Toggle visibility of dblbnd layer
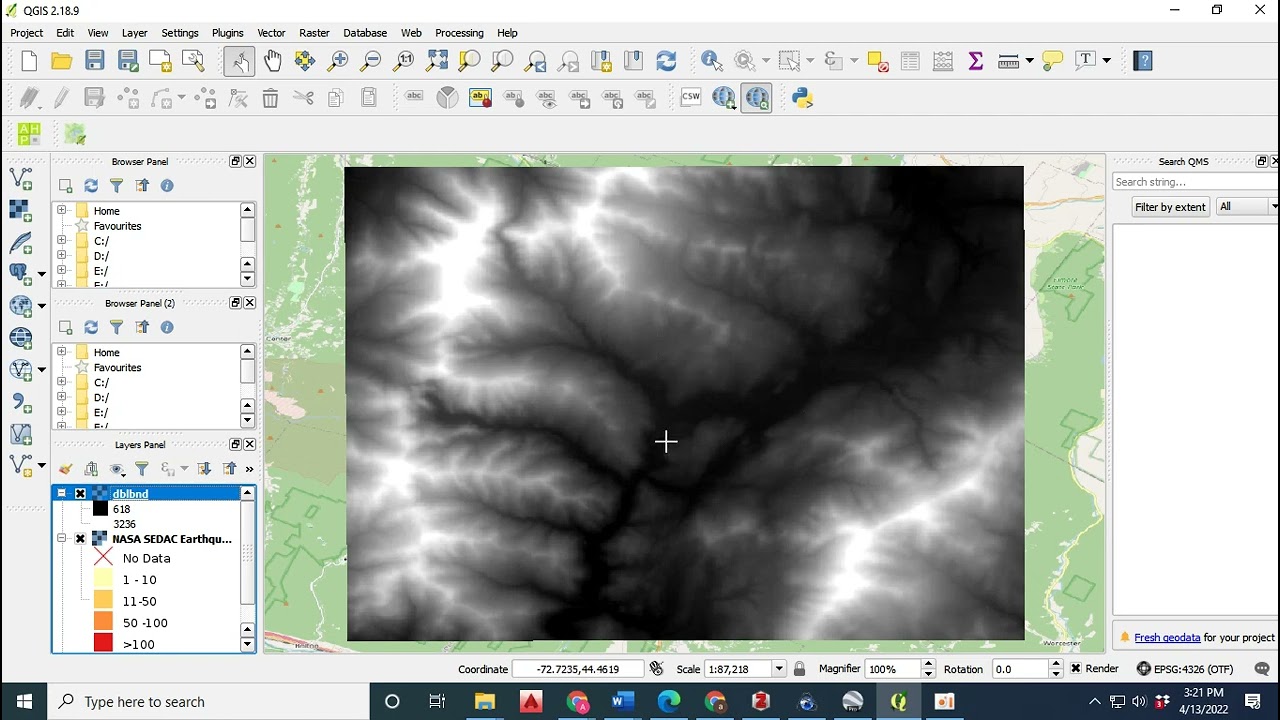The image size is (1280, 720). click(80, 494)
